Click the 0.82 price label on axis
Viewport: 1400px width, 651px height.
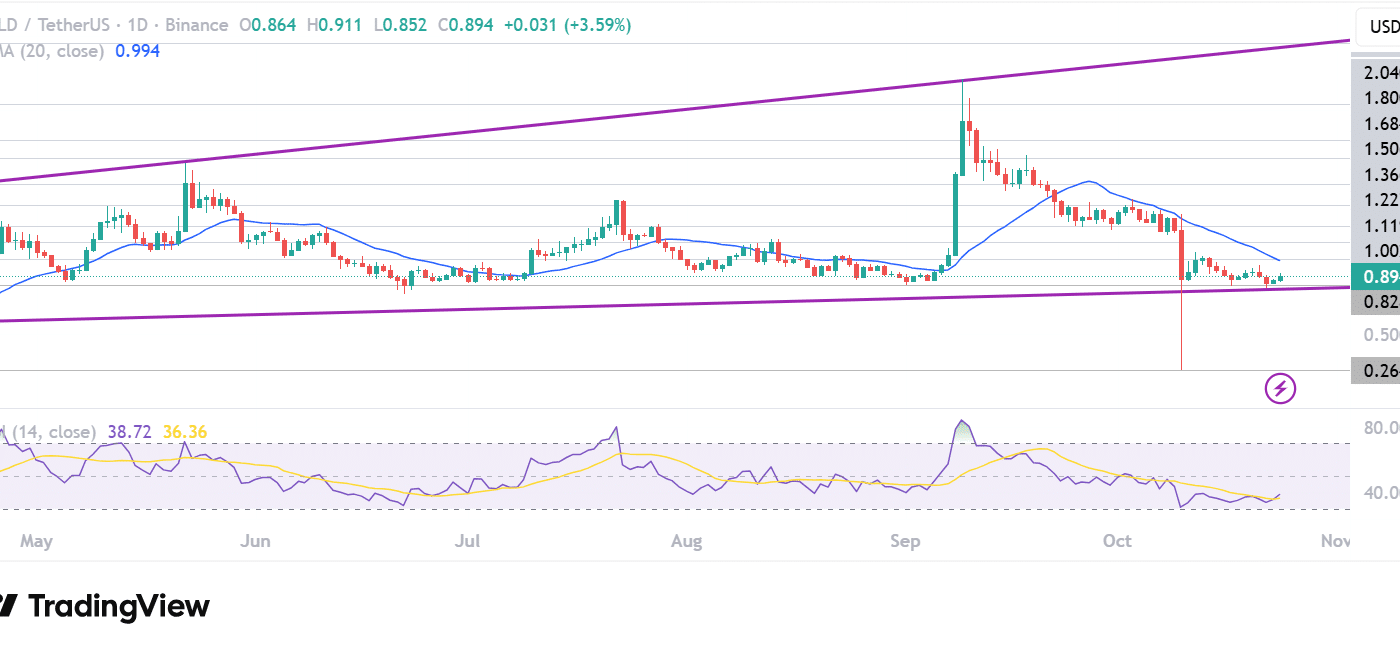(x=1374, y=302)
